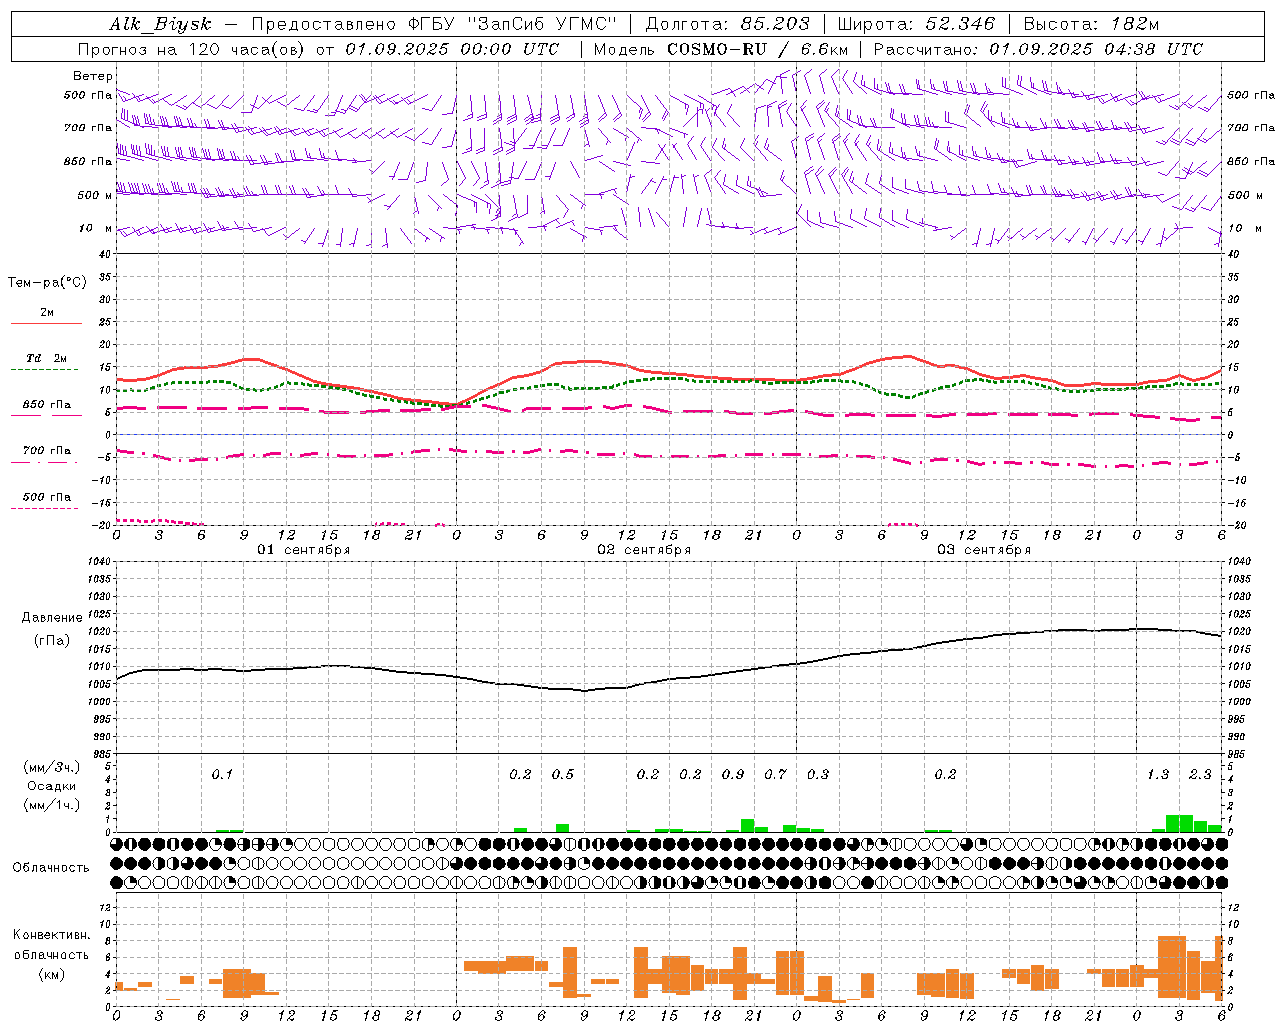1280x1024 pixels.
Task: Click the (мм/1ч.) precipitation unit label
Action: point(51,805)
